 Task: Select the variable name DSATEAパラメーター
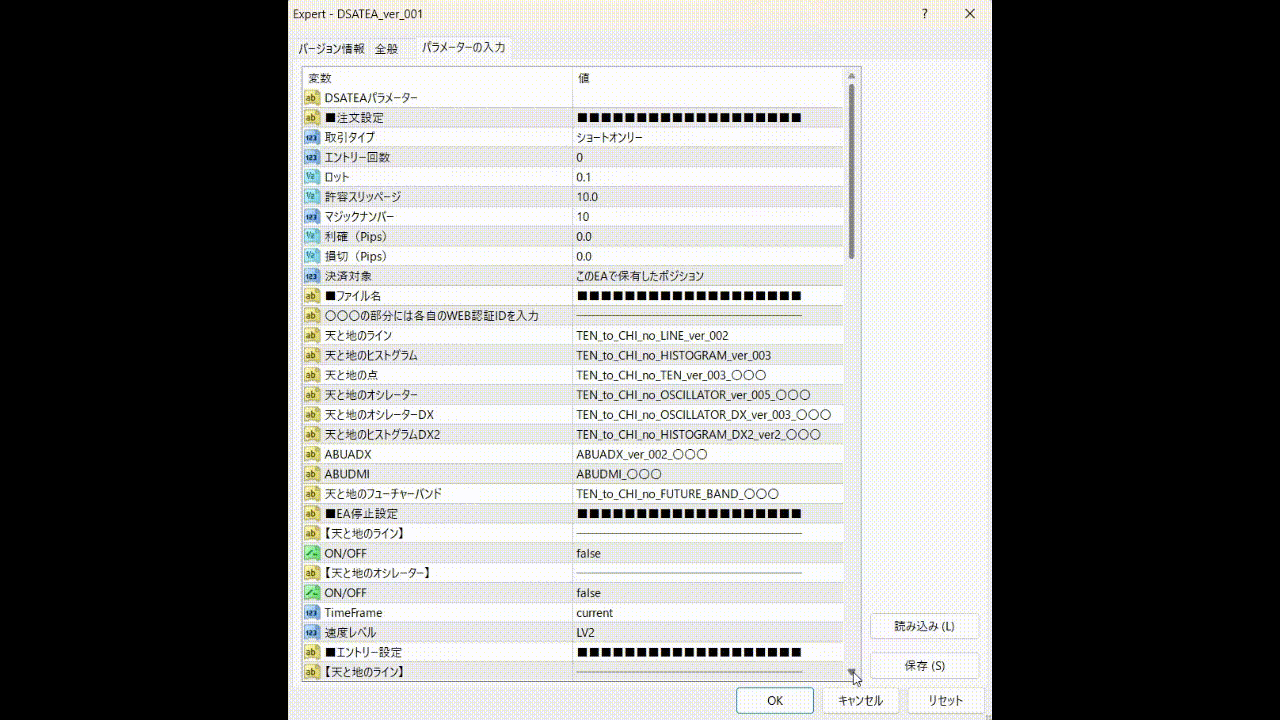371,98
